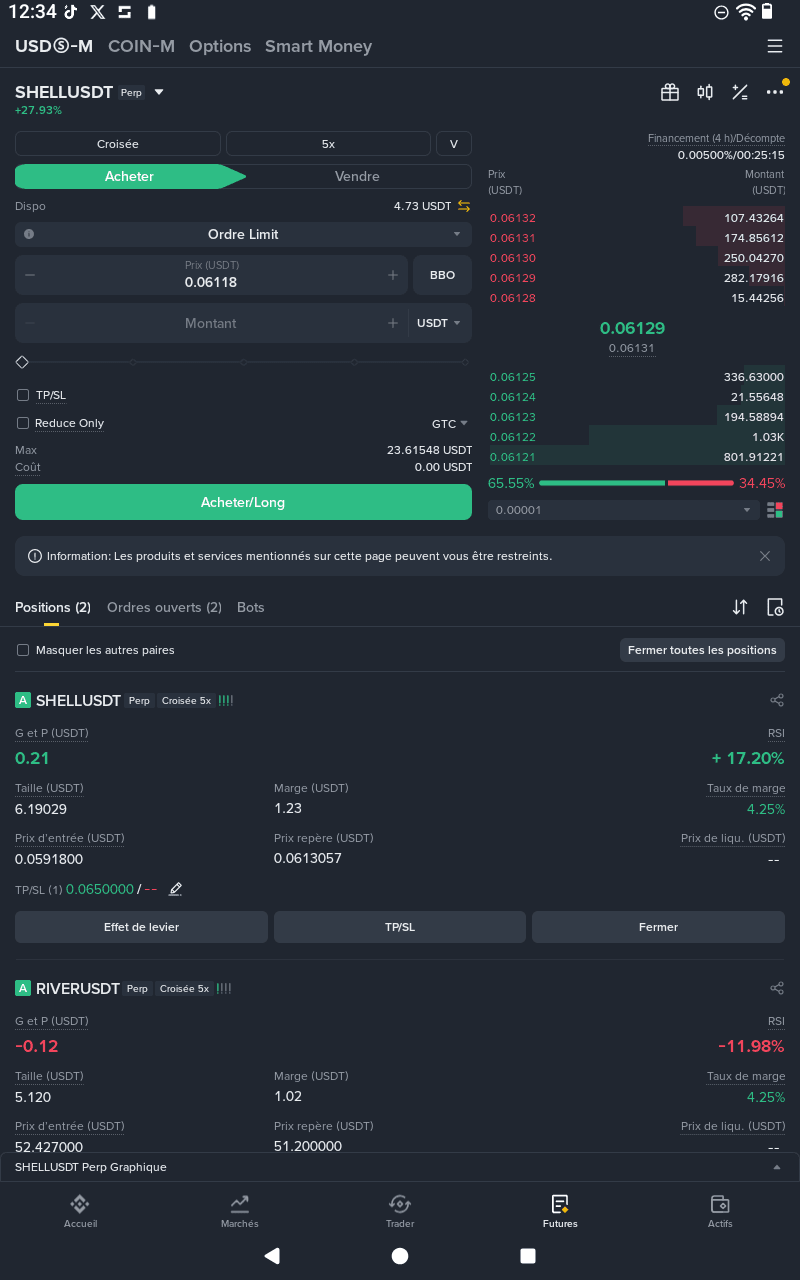Tap the sort positions arrows icon
The width and height of the screenshot is (800, 1280).
pyautogui.click(x=740, y=607)
